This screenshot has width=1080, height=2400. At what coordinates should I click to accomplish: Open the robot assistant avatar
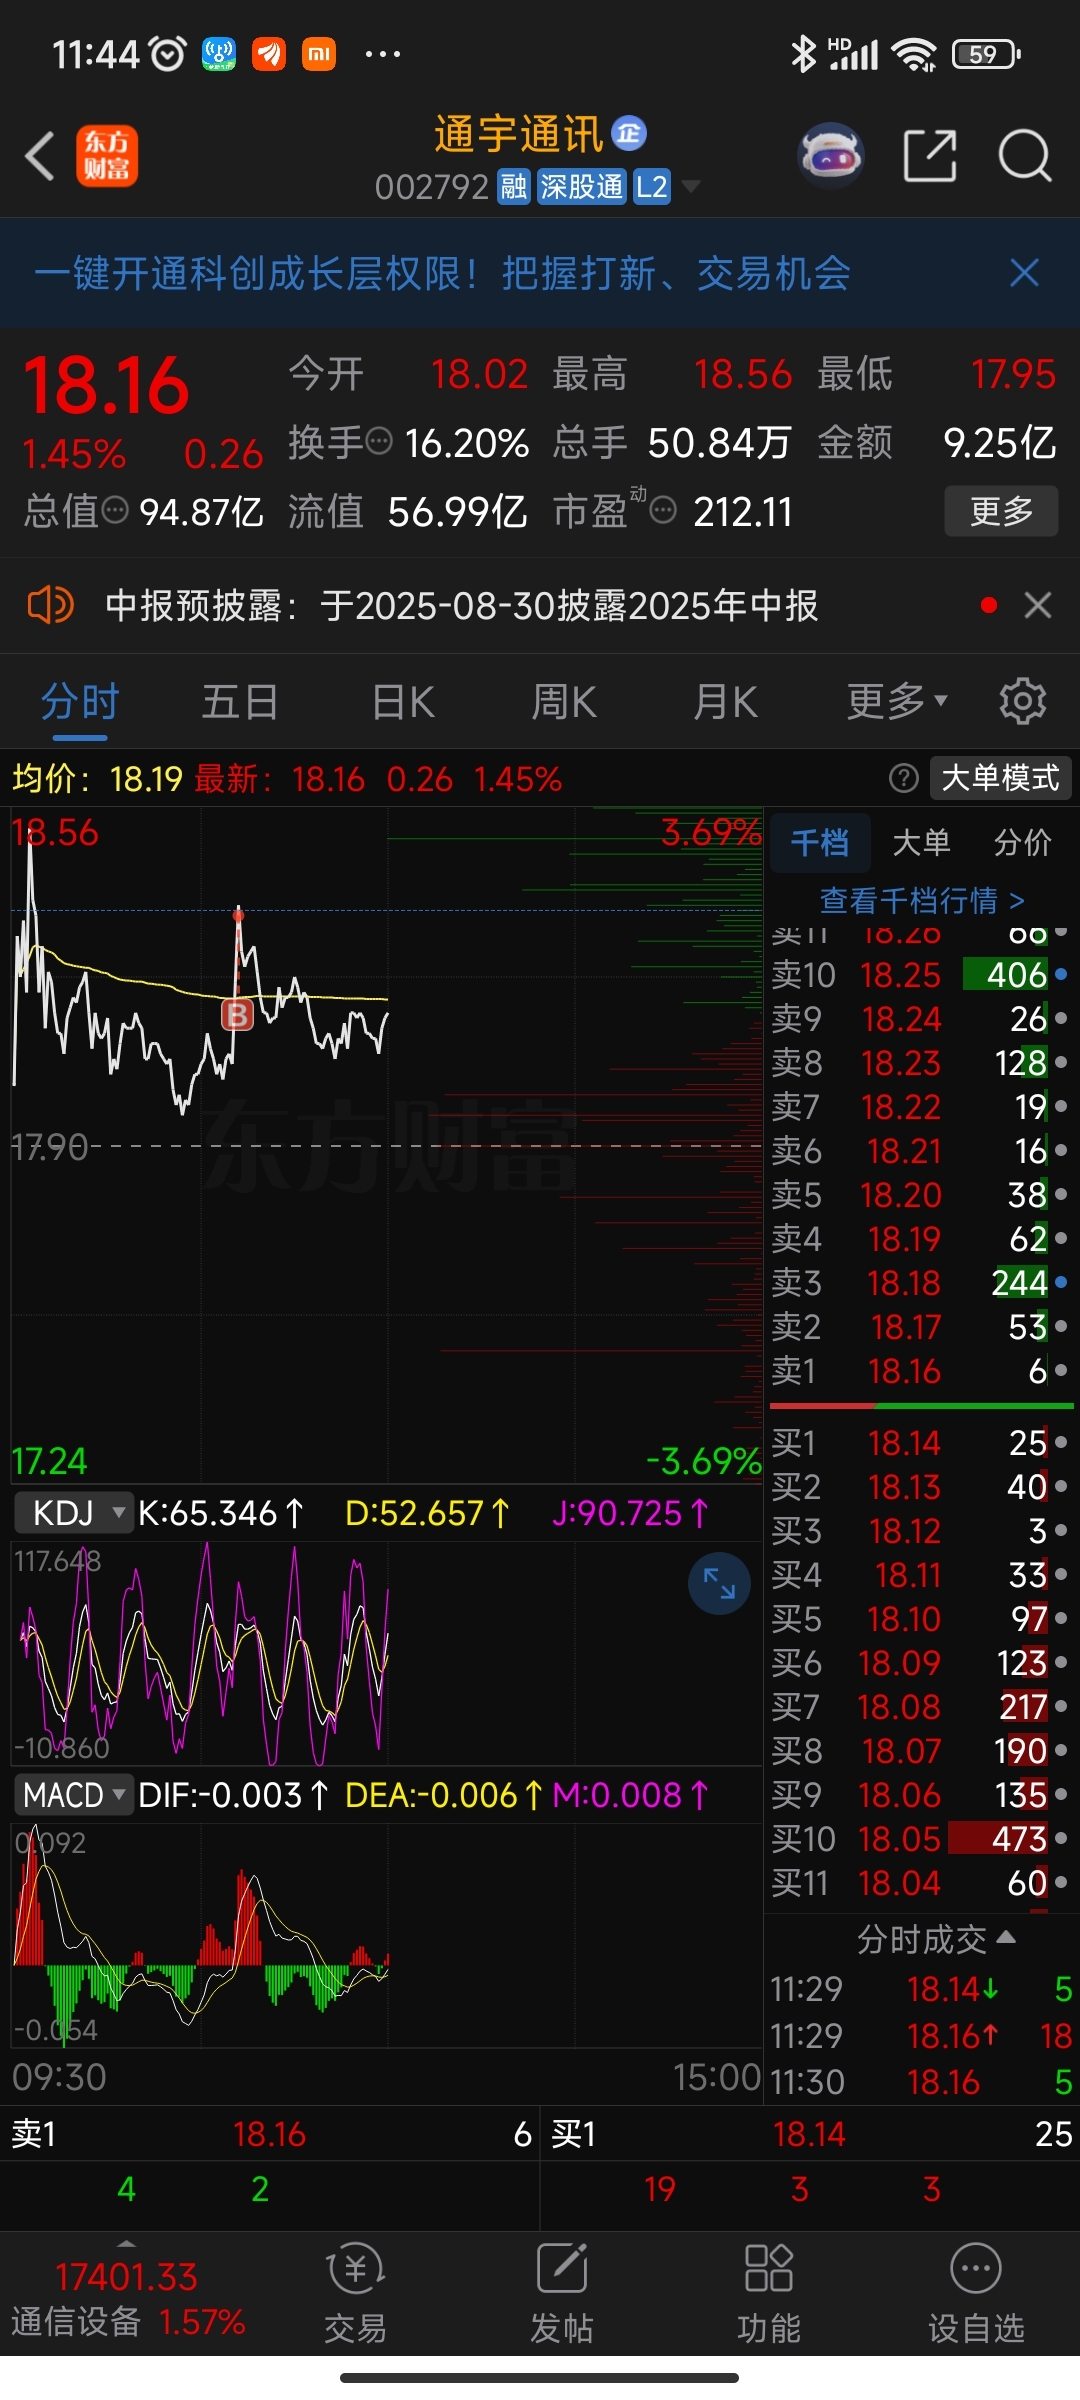[x=830, y=157]
